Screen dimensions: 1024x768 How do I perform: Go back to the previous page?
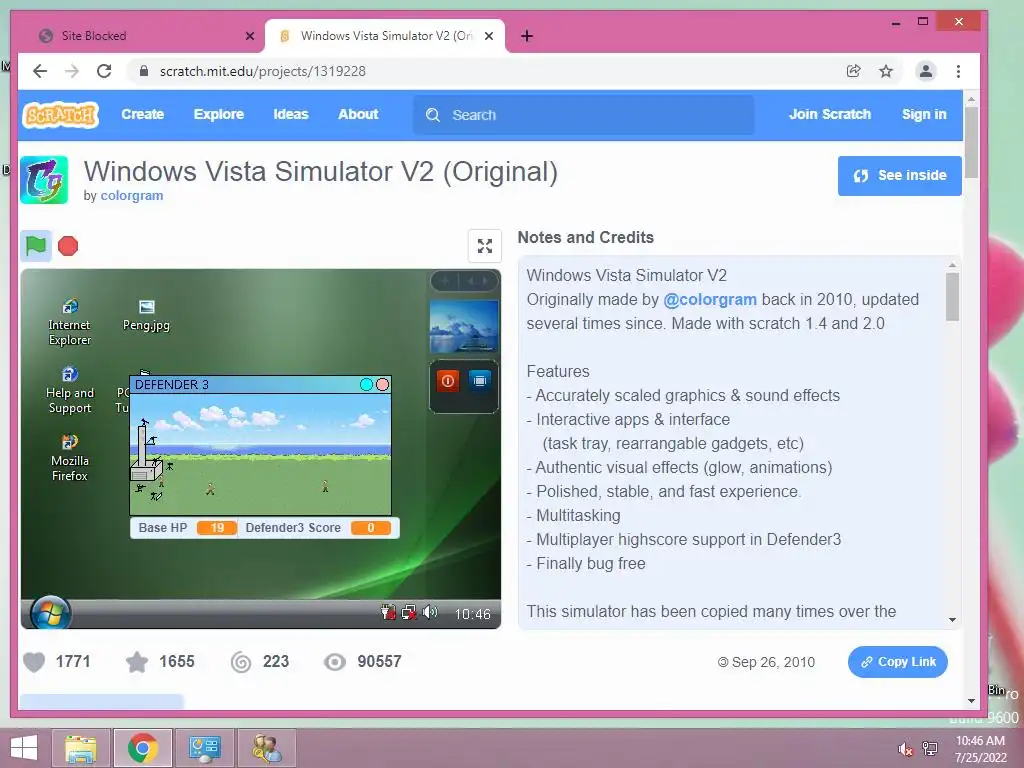[40, 71]
